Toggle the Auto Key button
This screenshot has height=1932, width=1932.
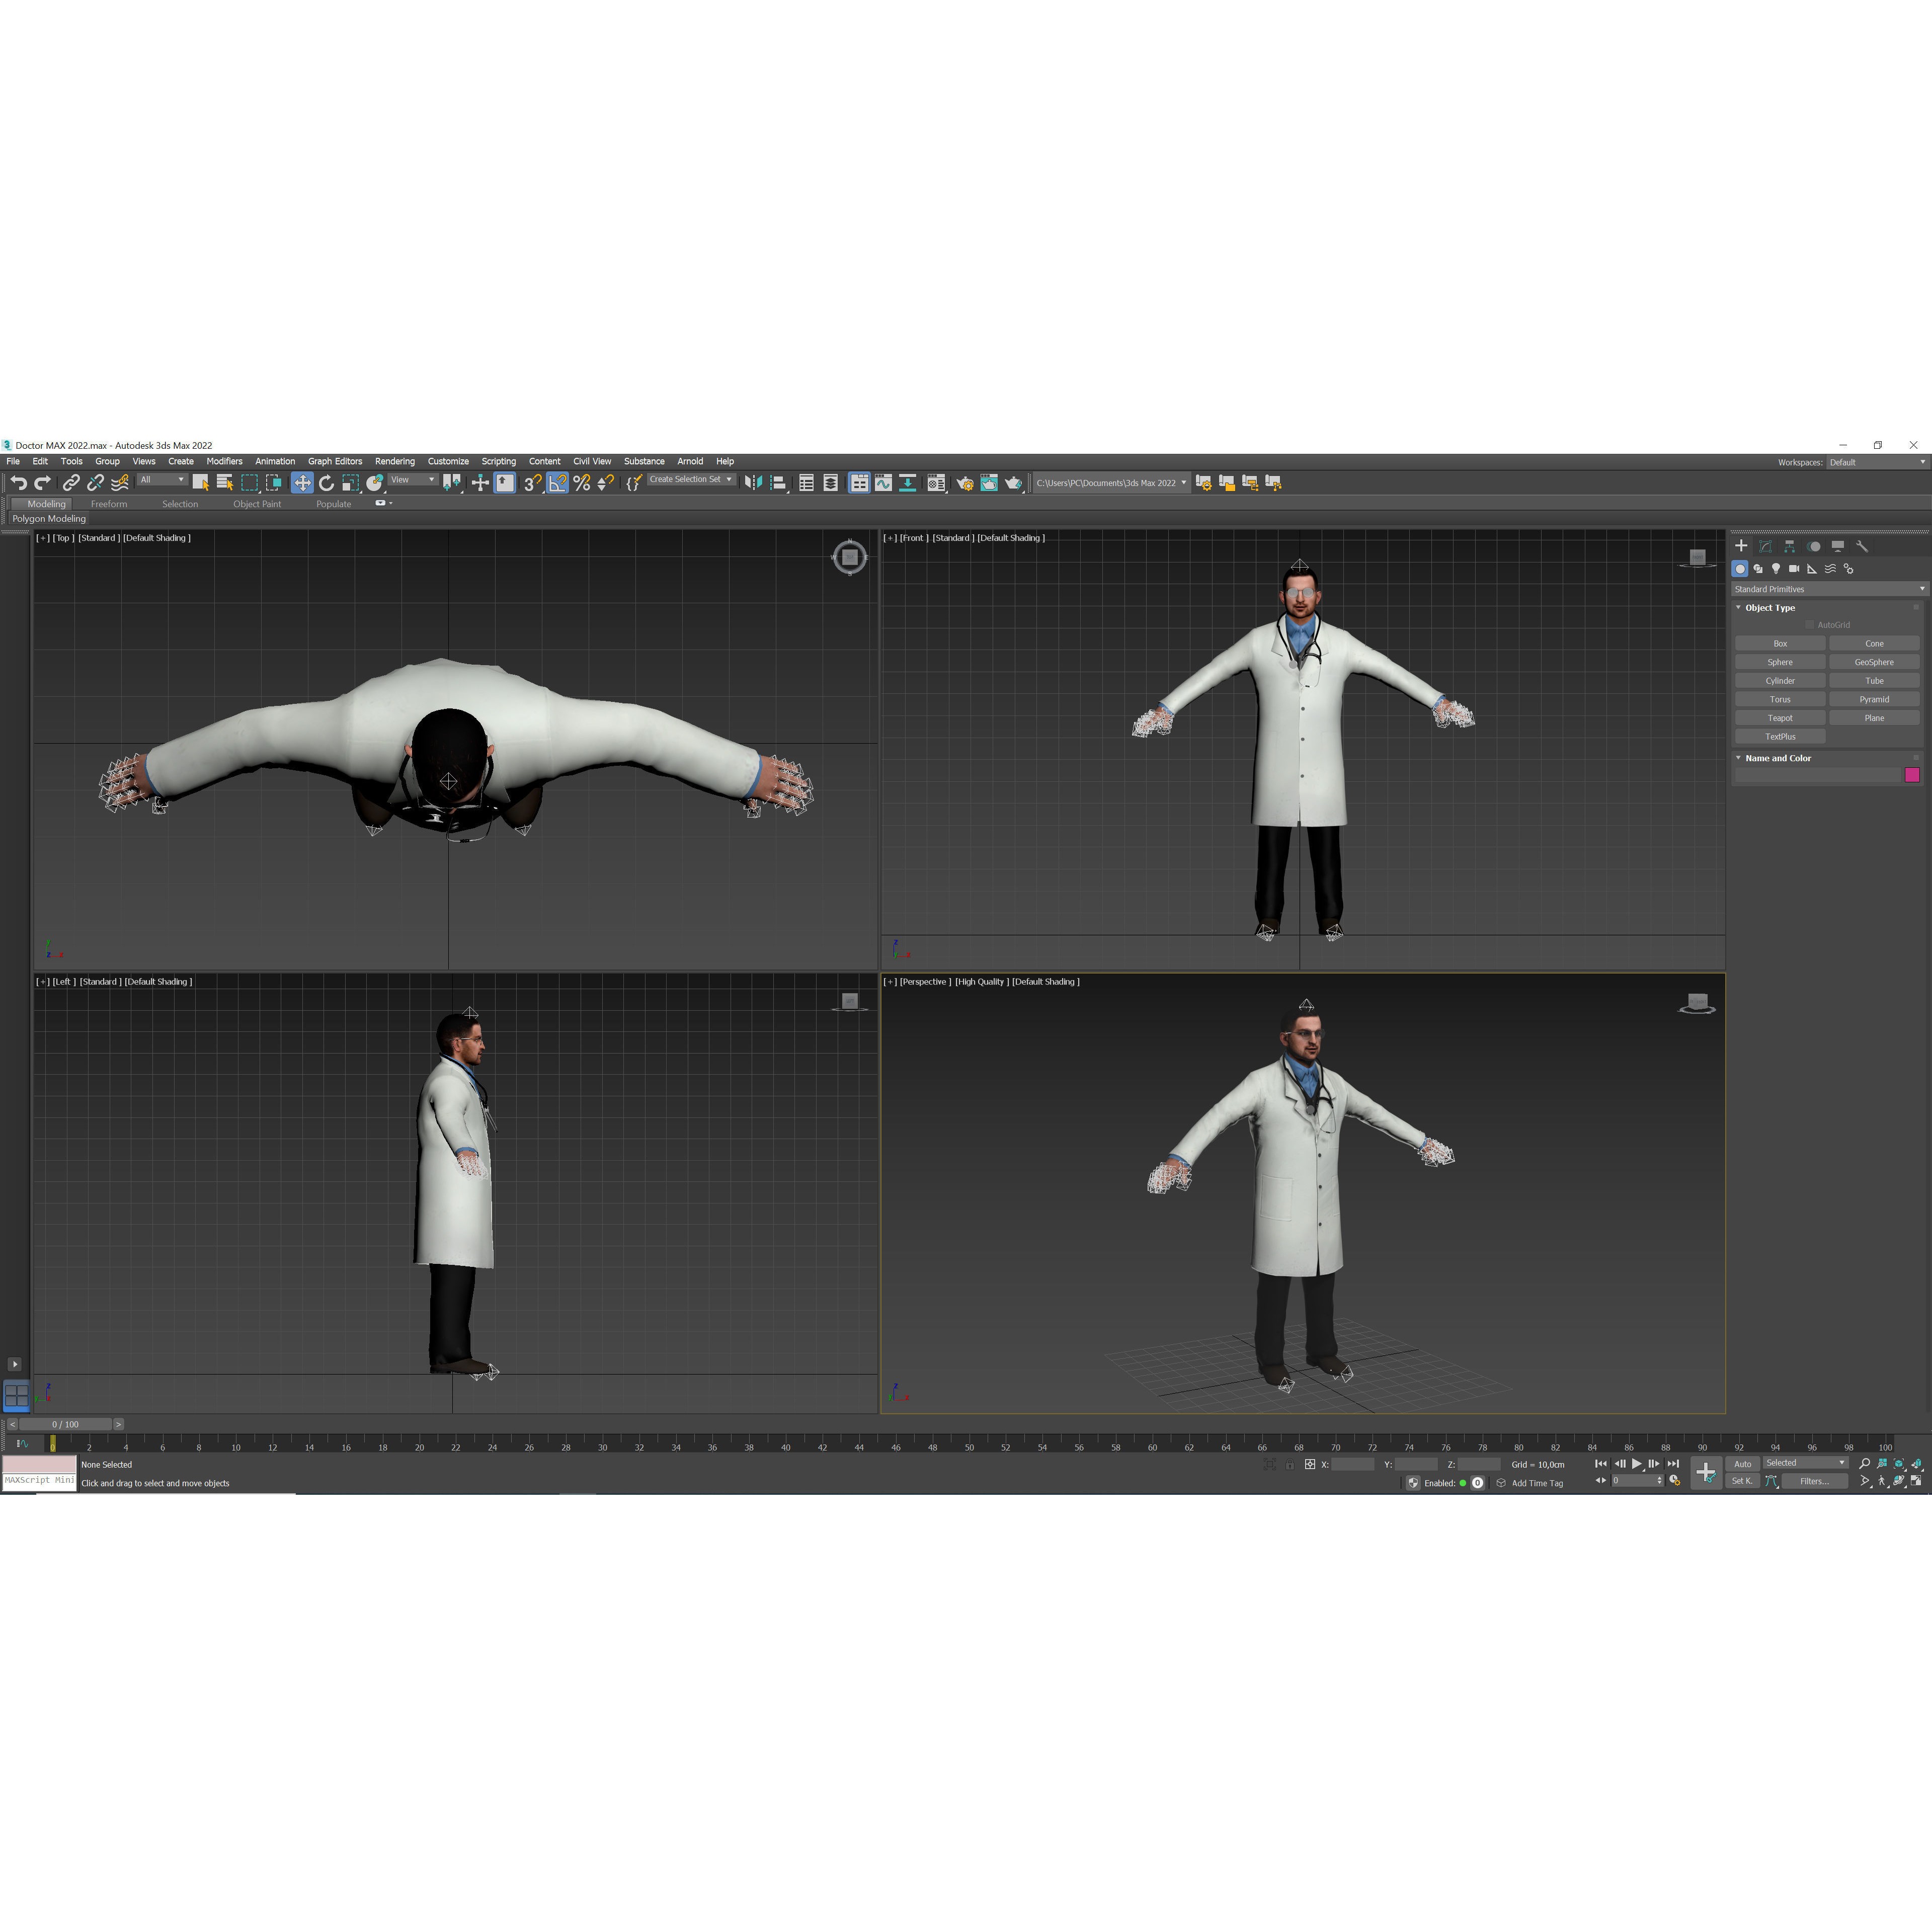tap(1743, 1464)
